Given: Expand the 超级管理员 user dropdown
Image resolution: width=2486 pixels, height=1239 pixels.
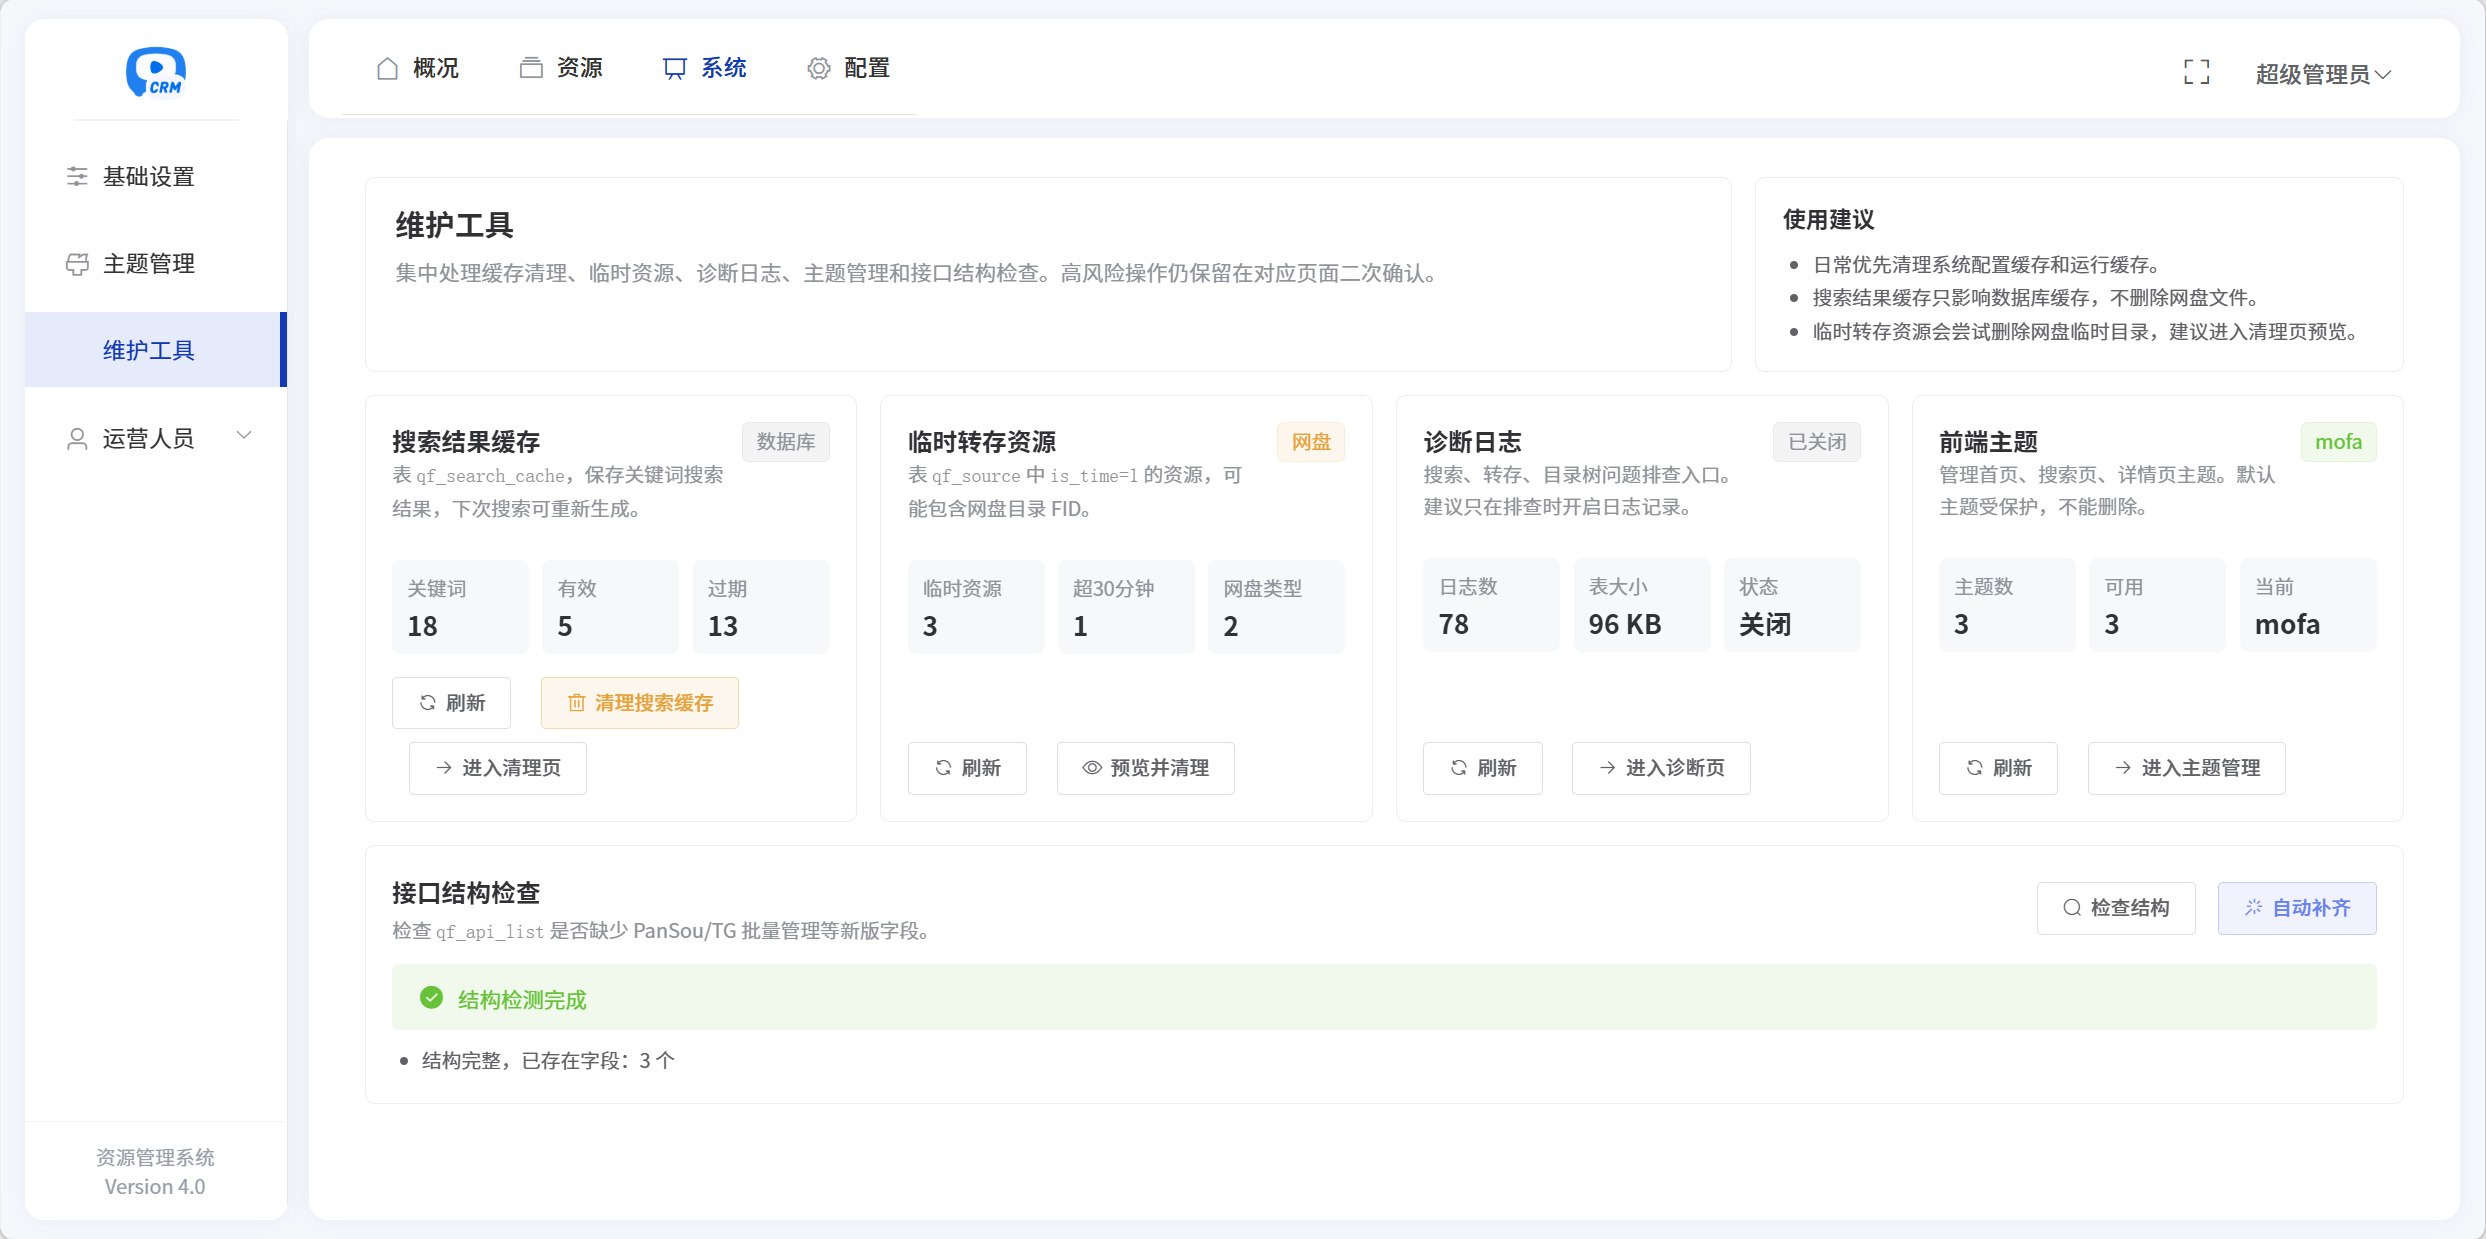Looking at the screenshot, I should [2322, 74].
